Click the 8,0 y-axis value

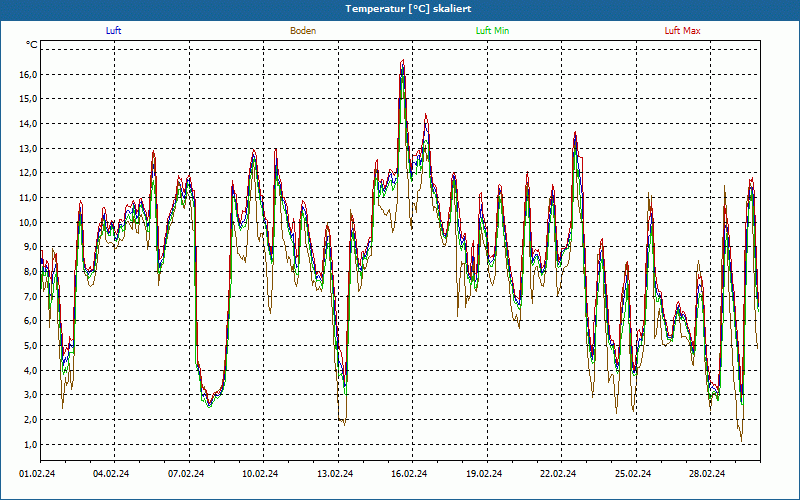coord(30,271)
